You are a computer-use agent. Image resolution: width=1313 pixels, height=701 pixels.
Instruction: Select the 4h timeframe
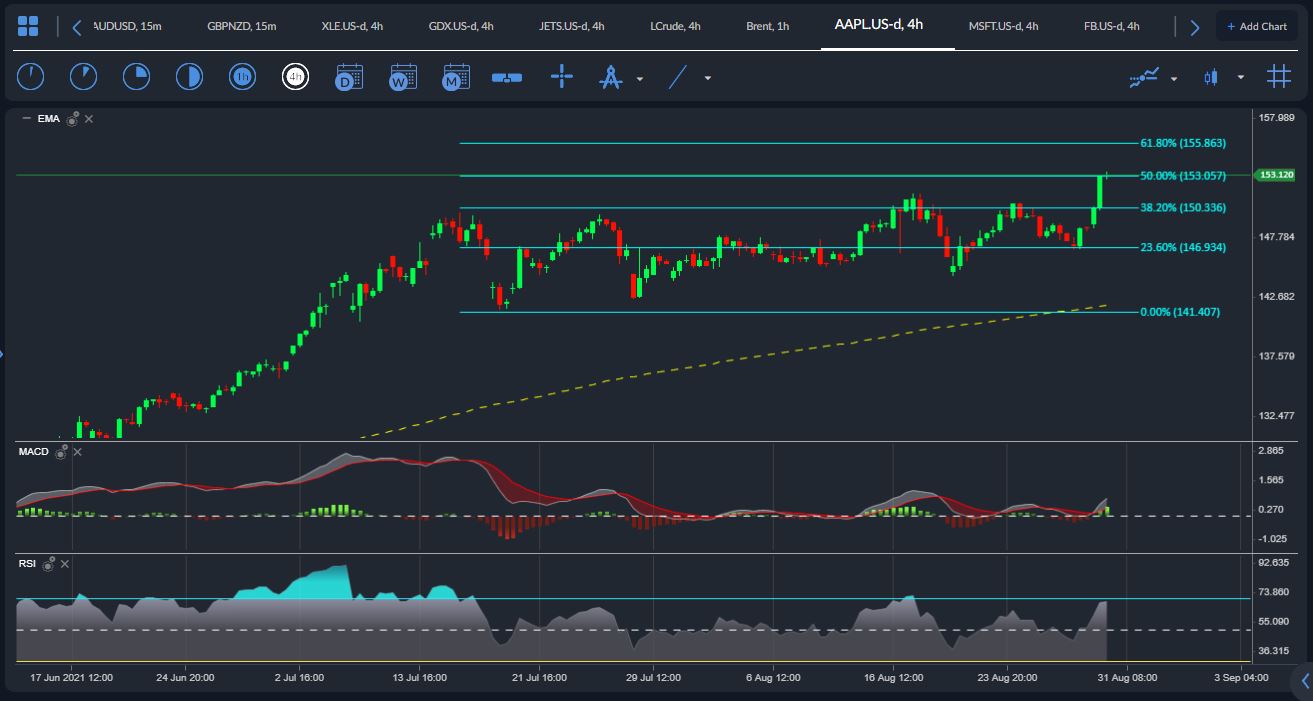pos(295,76)
